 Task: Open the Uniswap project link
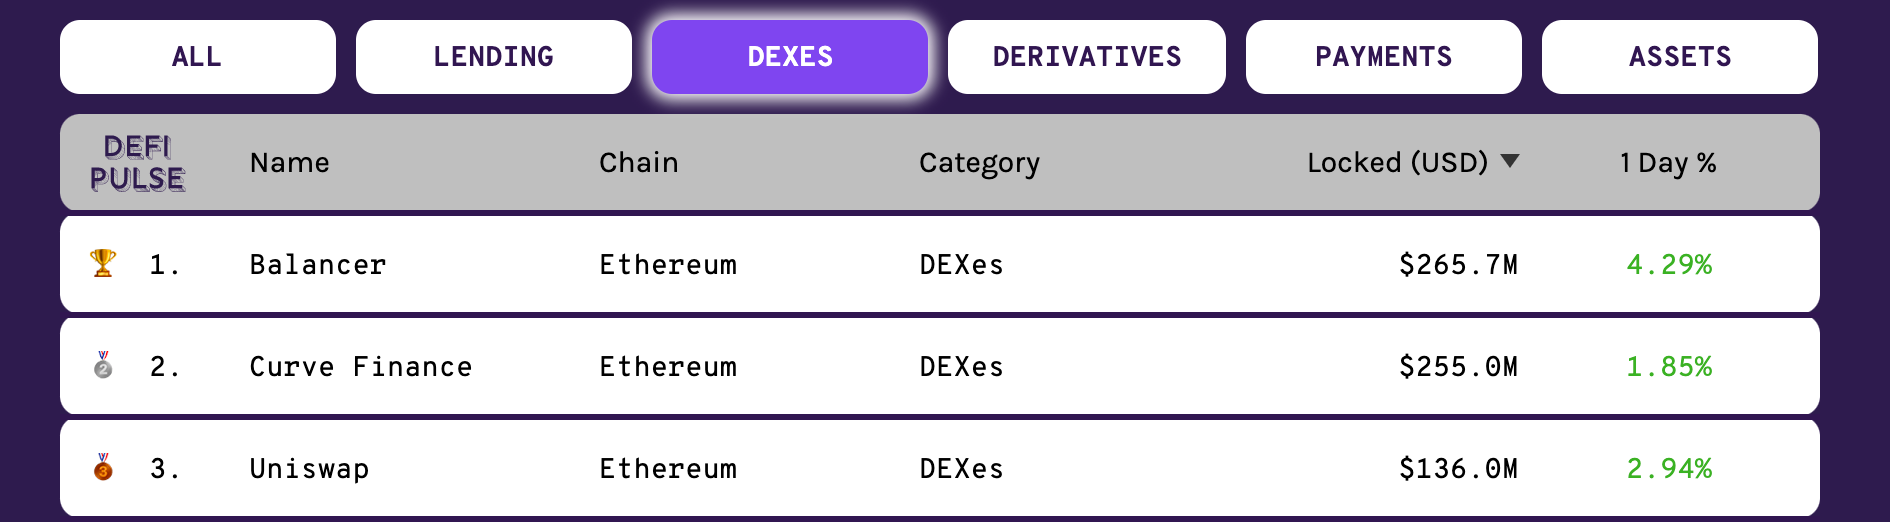[310, 469]
